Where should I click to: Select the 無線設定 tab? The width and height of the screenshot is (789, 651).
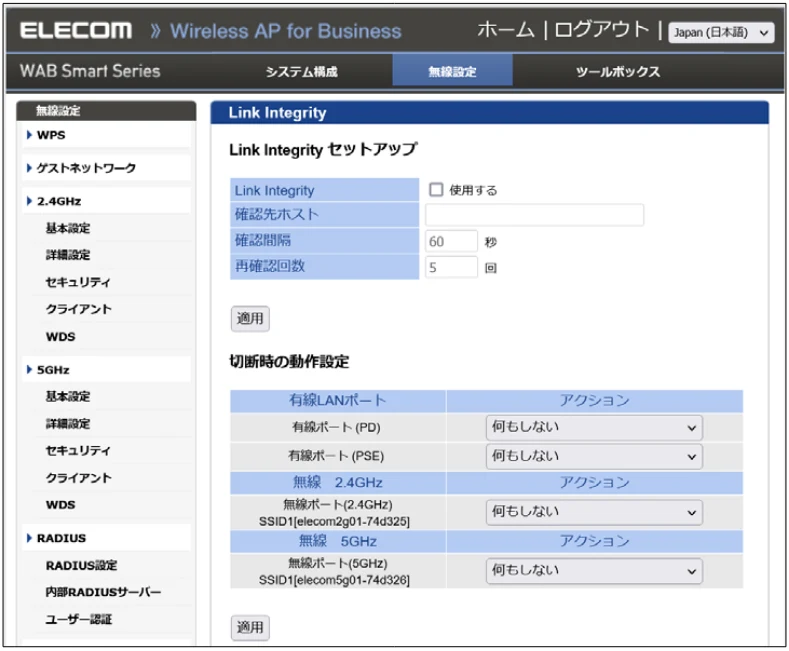click(452, 71)
